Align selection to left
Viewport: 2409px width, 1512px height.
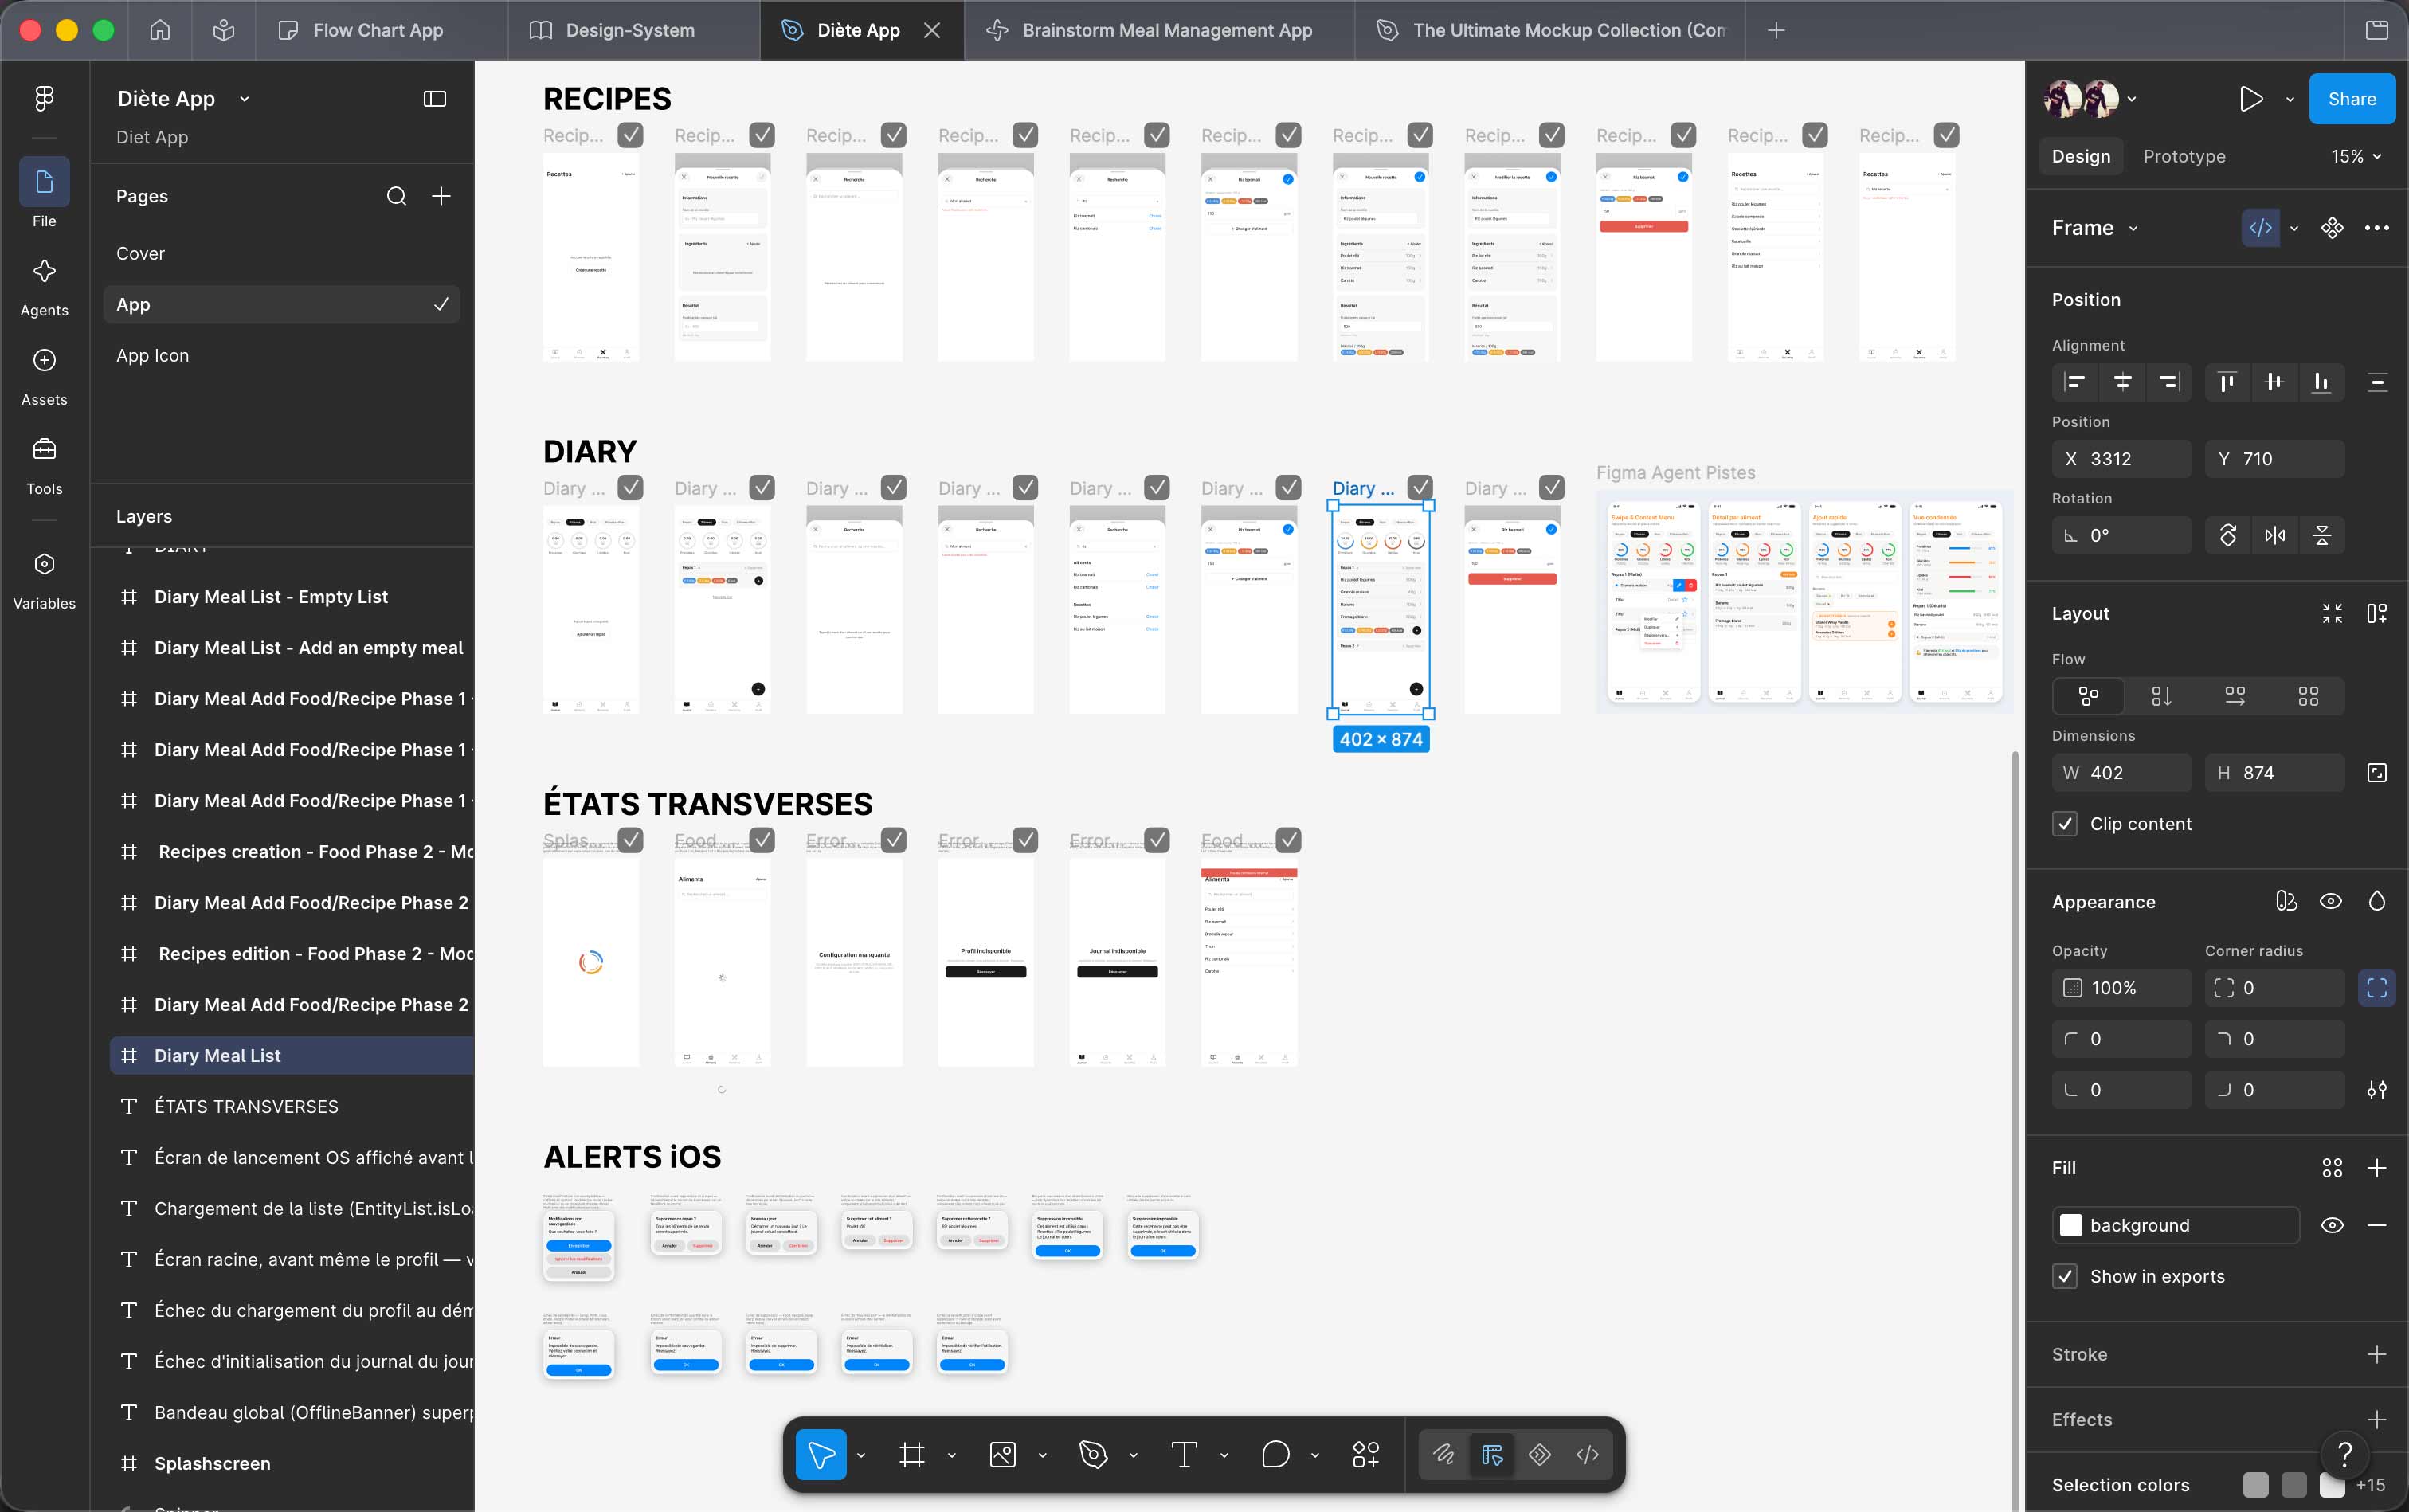pyautogui.click(x=2075, y=382)
